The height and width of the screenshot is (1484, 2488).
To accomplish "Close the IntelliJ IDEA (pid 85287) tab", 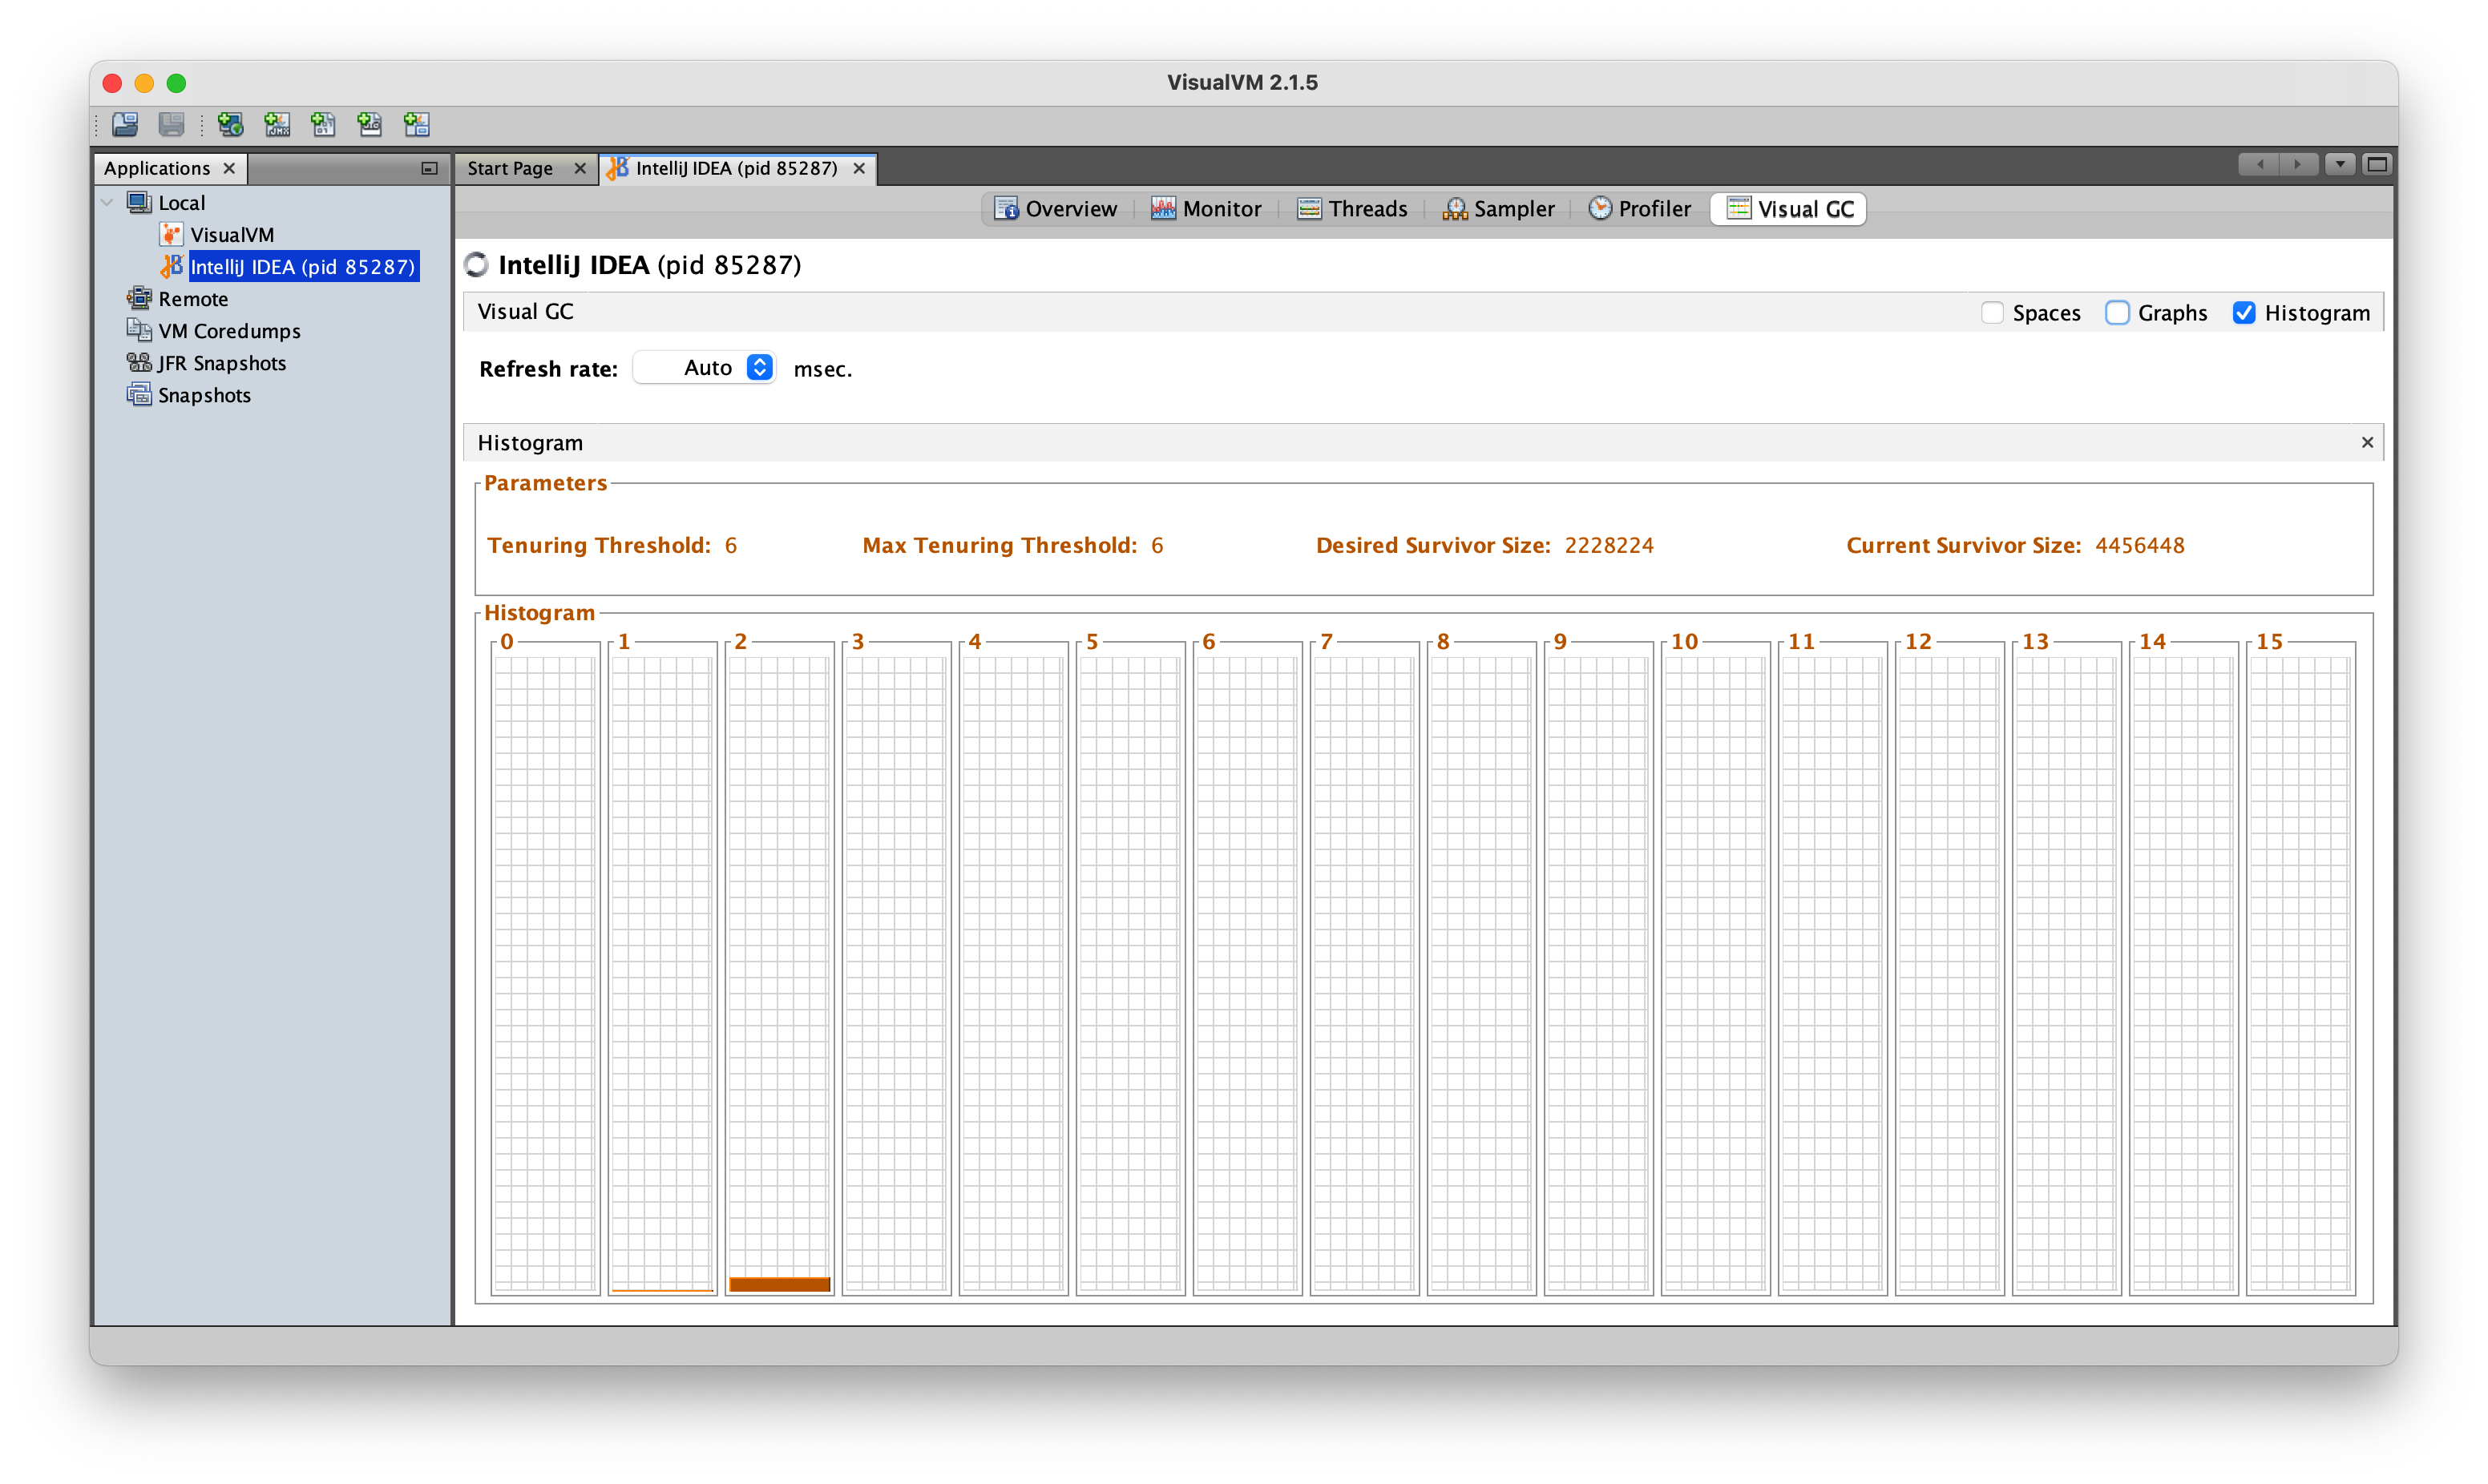I will (859, 168).
